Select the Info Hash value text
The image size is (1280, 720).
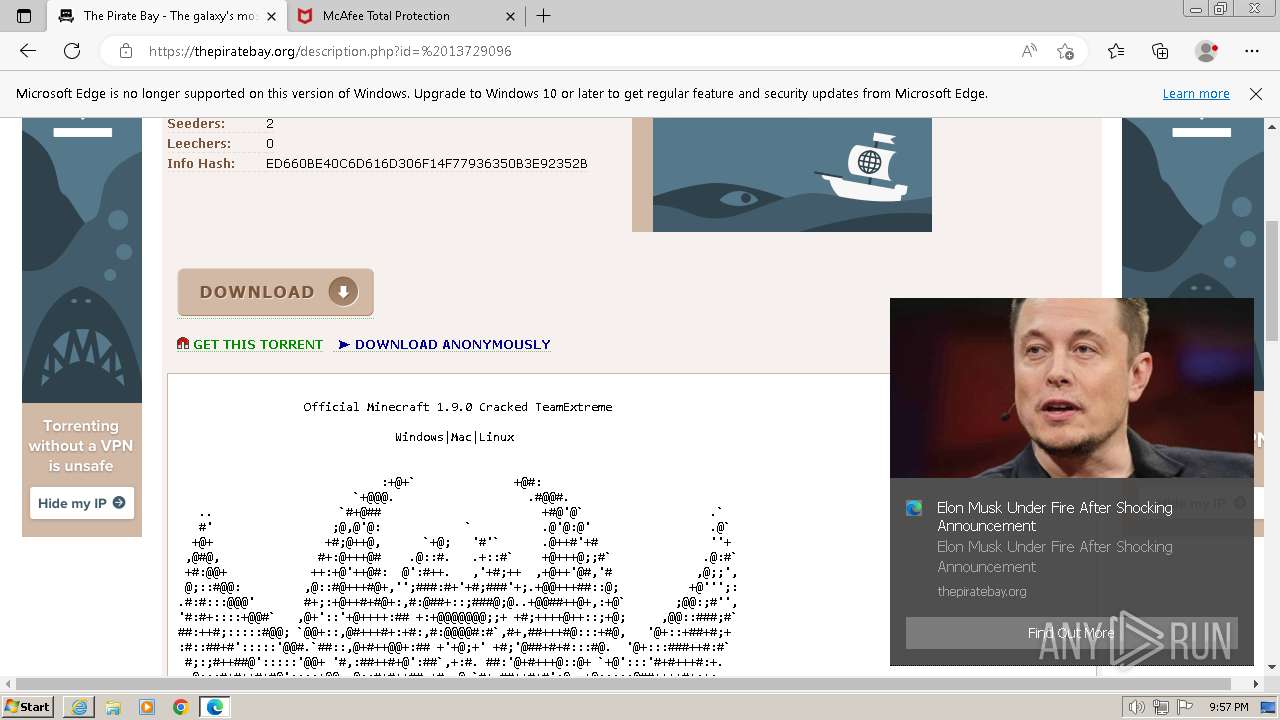tap(426, 164)
